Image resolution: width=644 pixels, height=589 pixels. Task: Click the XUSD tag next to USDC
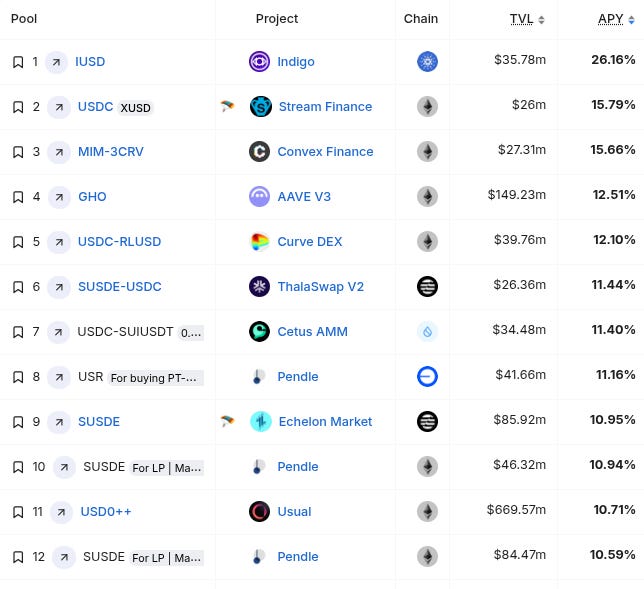pos(136,108)
